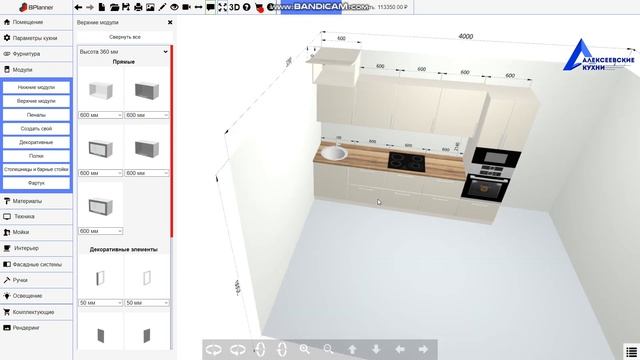Viewport: 640px width, 360px height.
Task: Toggle the eye visibility icon
Action: pyautogui.click(x=174, y=7)
